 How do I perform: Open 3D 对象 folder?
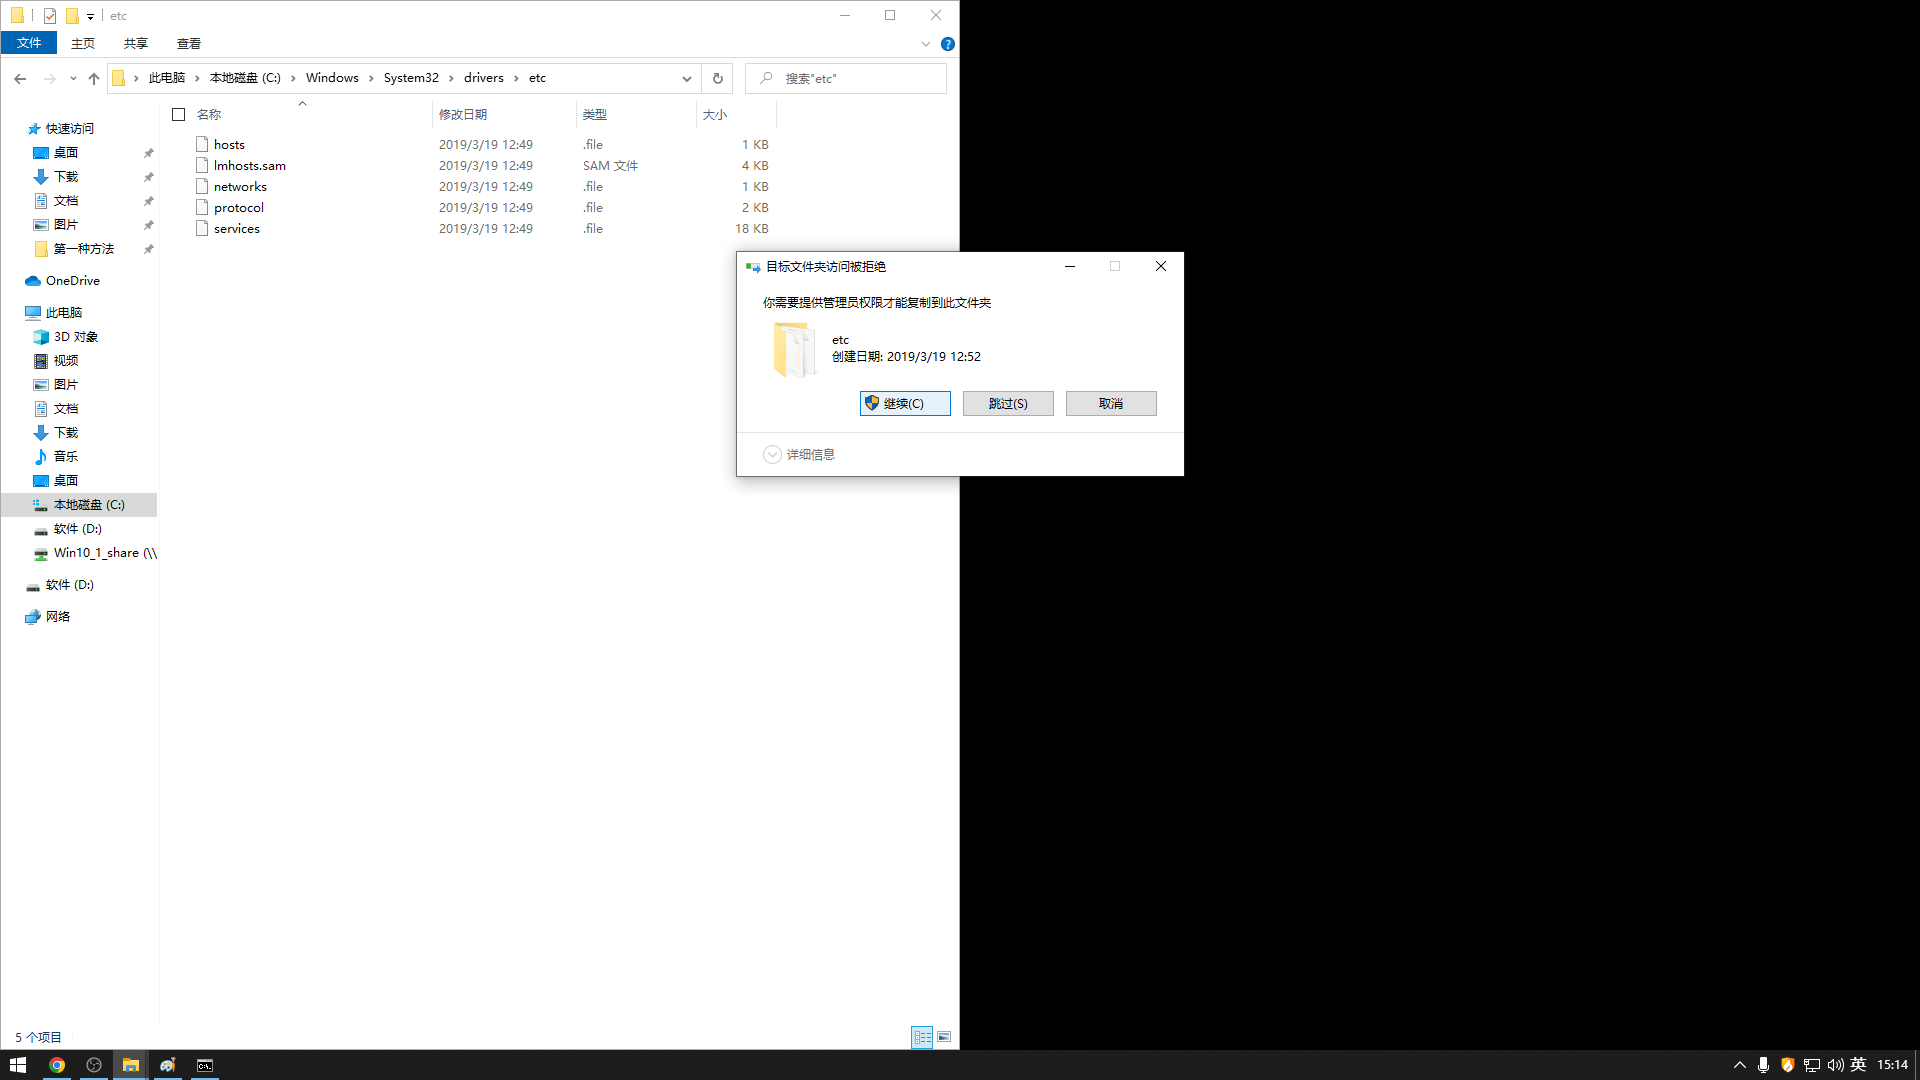[x=76, y=337]
